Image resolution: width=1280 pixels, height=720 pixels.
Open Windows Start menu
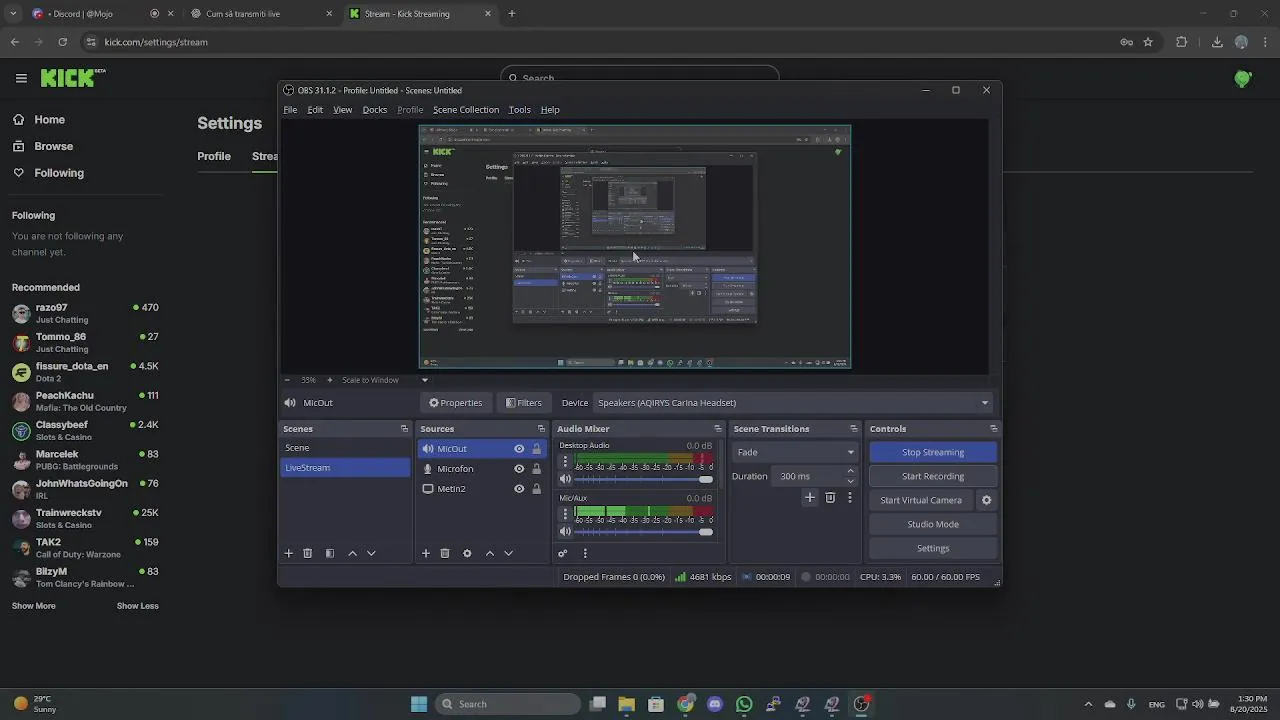pos(419,704)
